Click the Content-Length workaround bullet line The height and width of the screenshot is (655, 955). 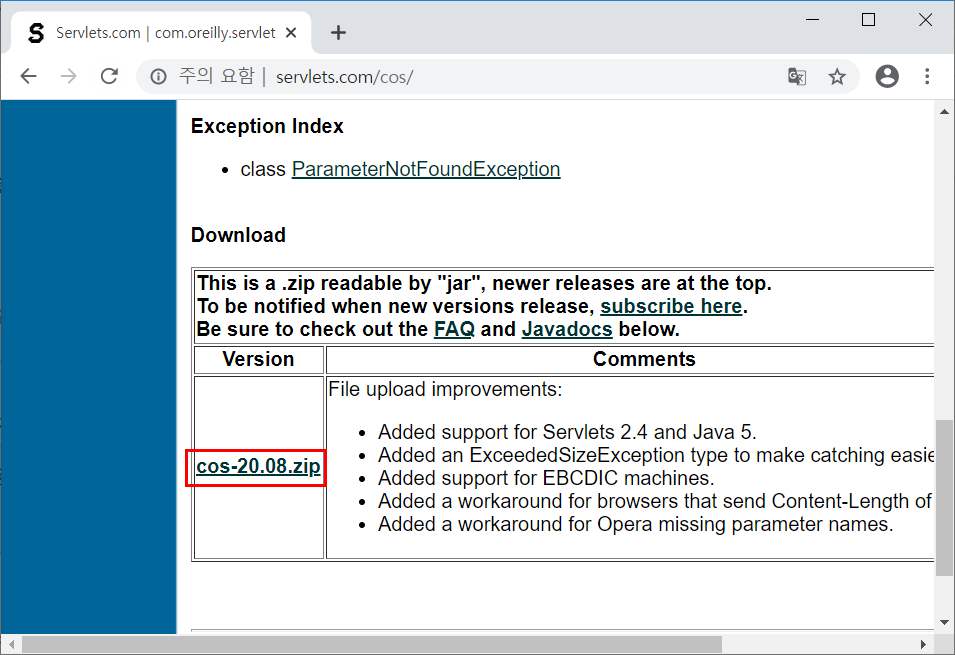(655, 501)
